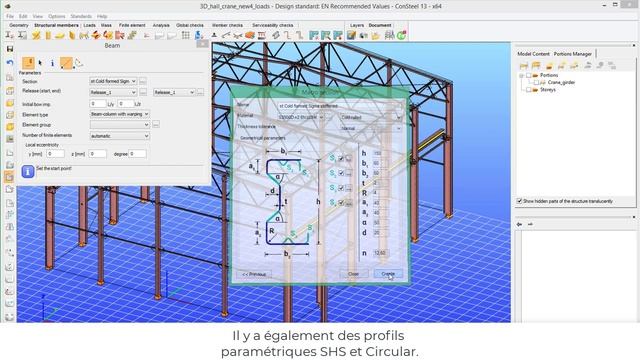
Task: Toggle the S4 stiffener checkbox
Action: 341,203
